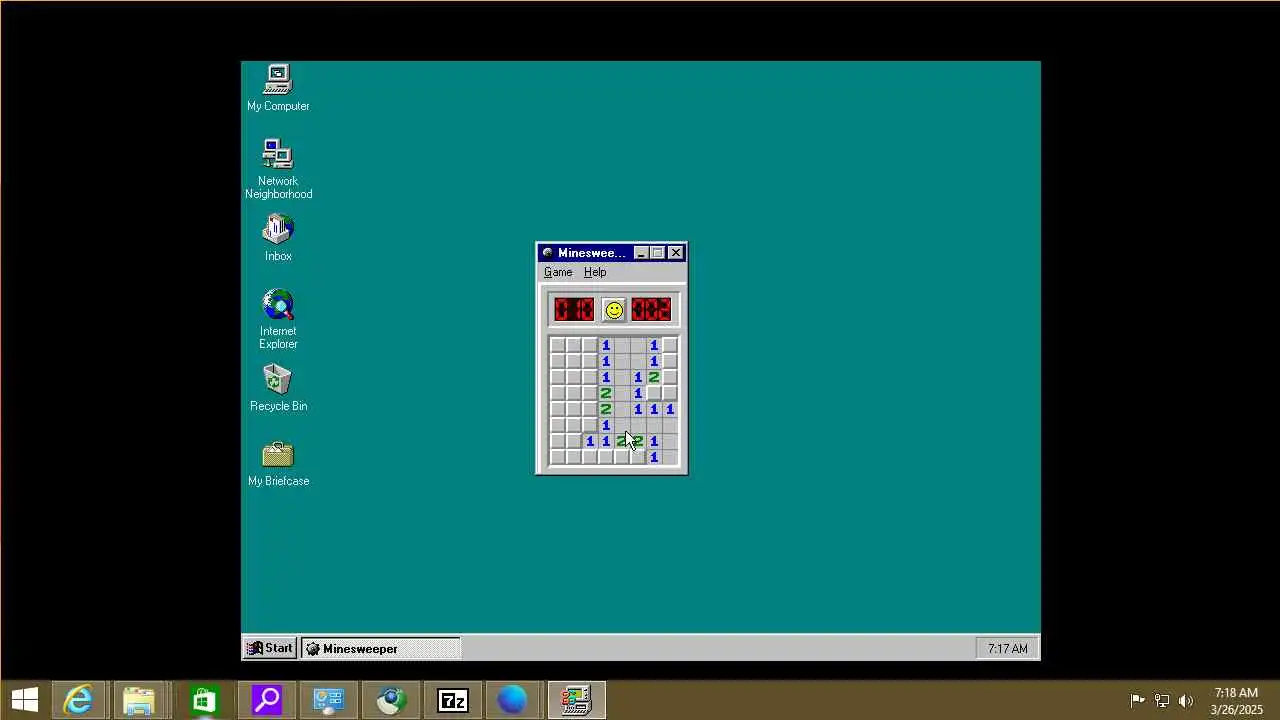Reveal the covered top-left corner minefield cell
This screenshot has width=1280, height=720.
click(558, 345)
